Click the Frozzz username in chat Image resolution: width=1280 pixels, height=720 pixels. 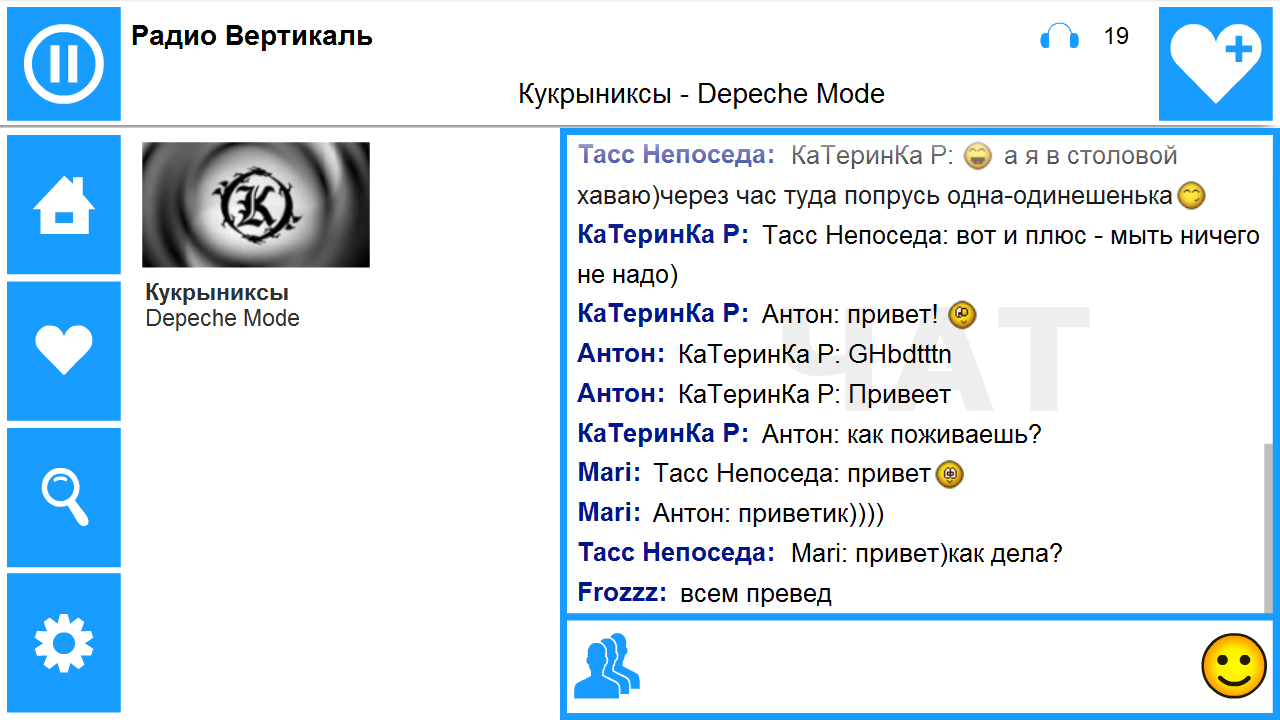click(x=622, y=593)
